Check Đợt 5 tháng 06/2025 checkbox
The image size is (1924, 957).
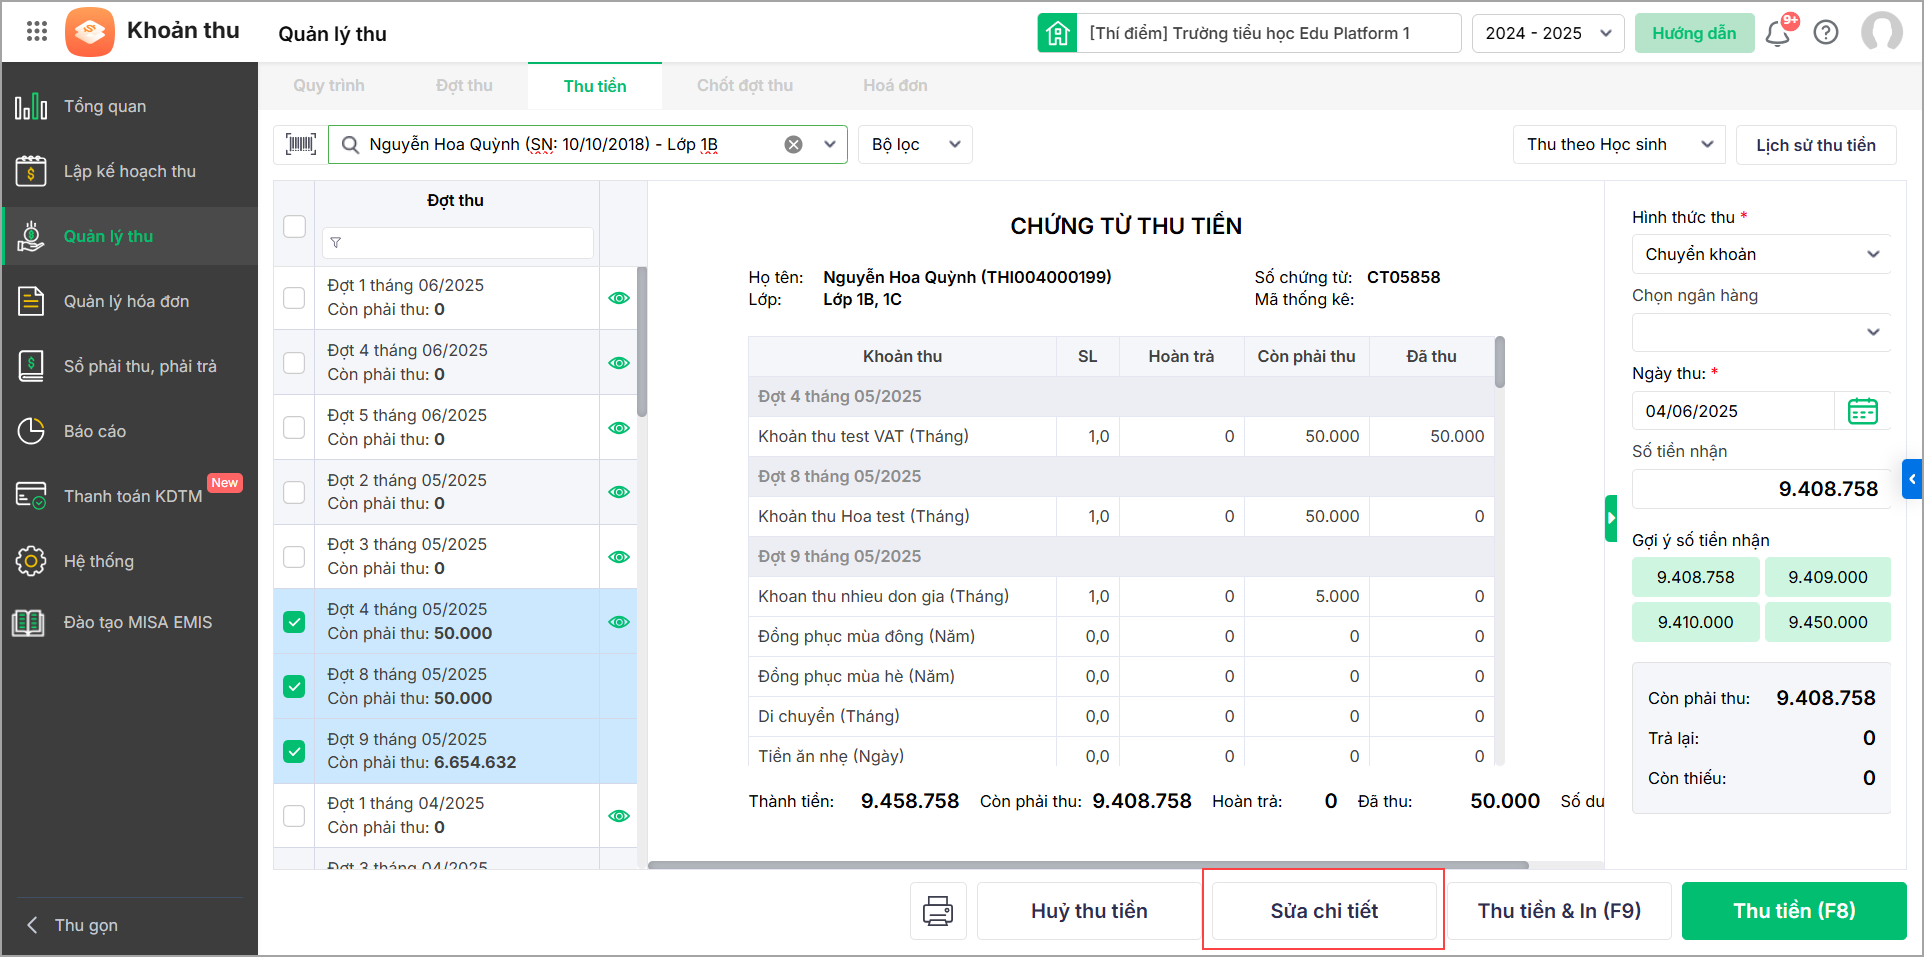point(294,427)
